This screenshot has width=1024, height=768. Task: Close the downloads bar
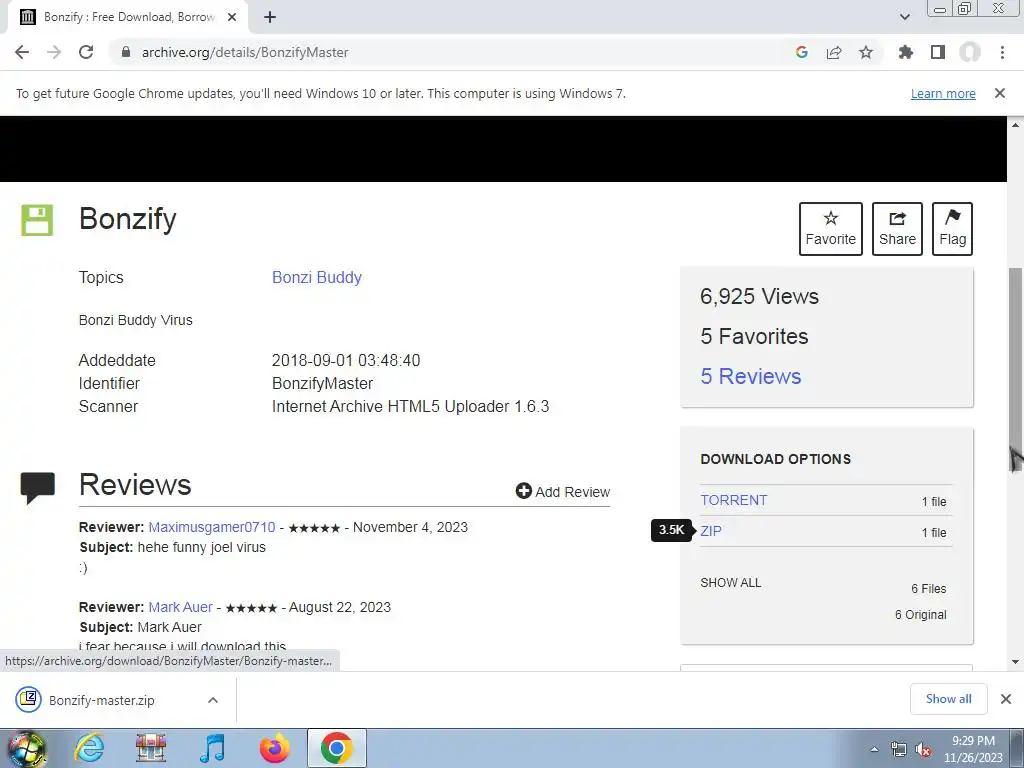(1006, 699)
